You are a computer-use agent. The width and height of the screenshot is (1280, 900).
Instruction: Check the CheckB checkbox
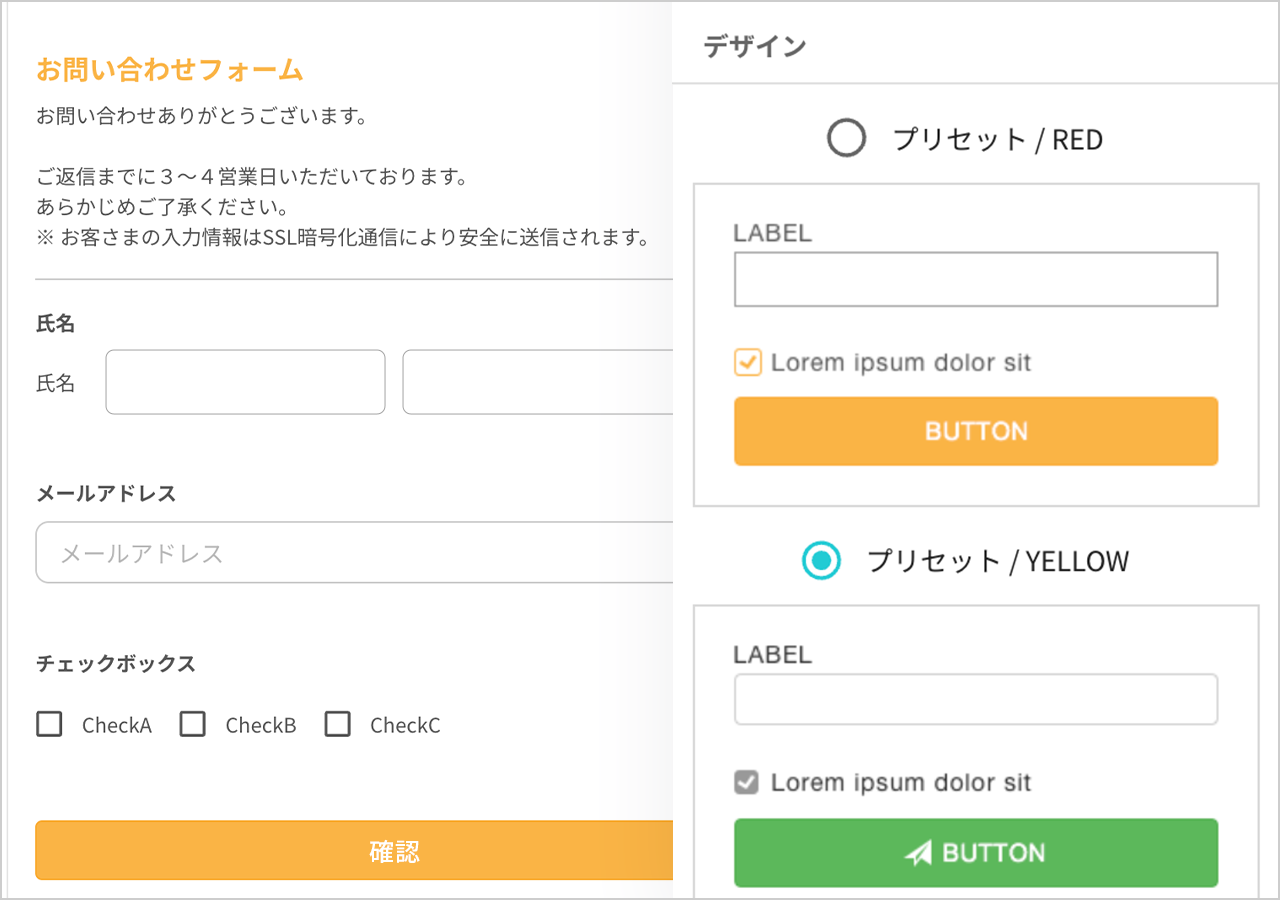tap(192, 724)
